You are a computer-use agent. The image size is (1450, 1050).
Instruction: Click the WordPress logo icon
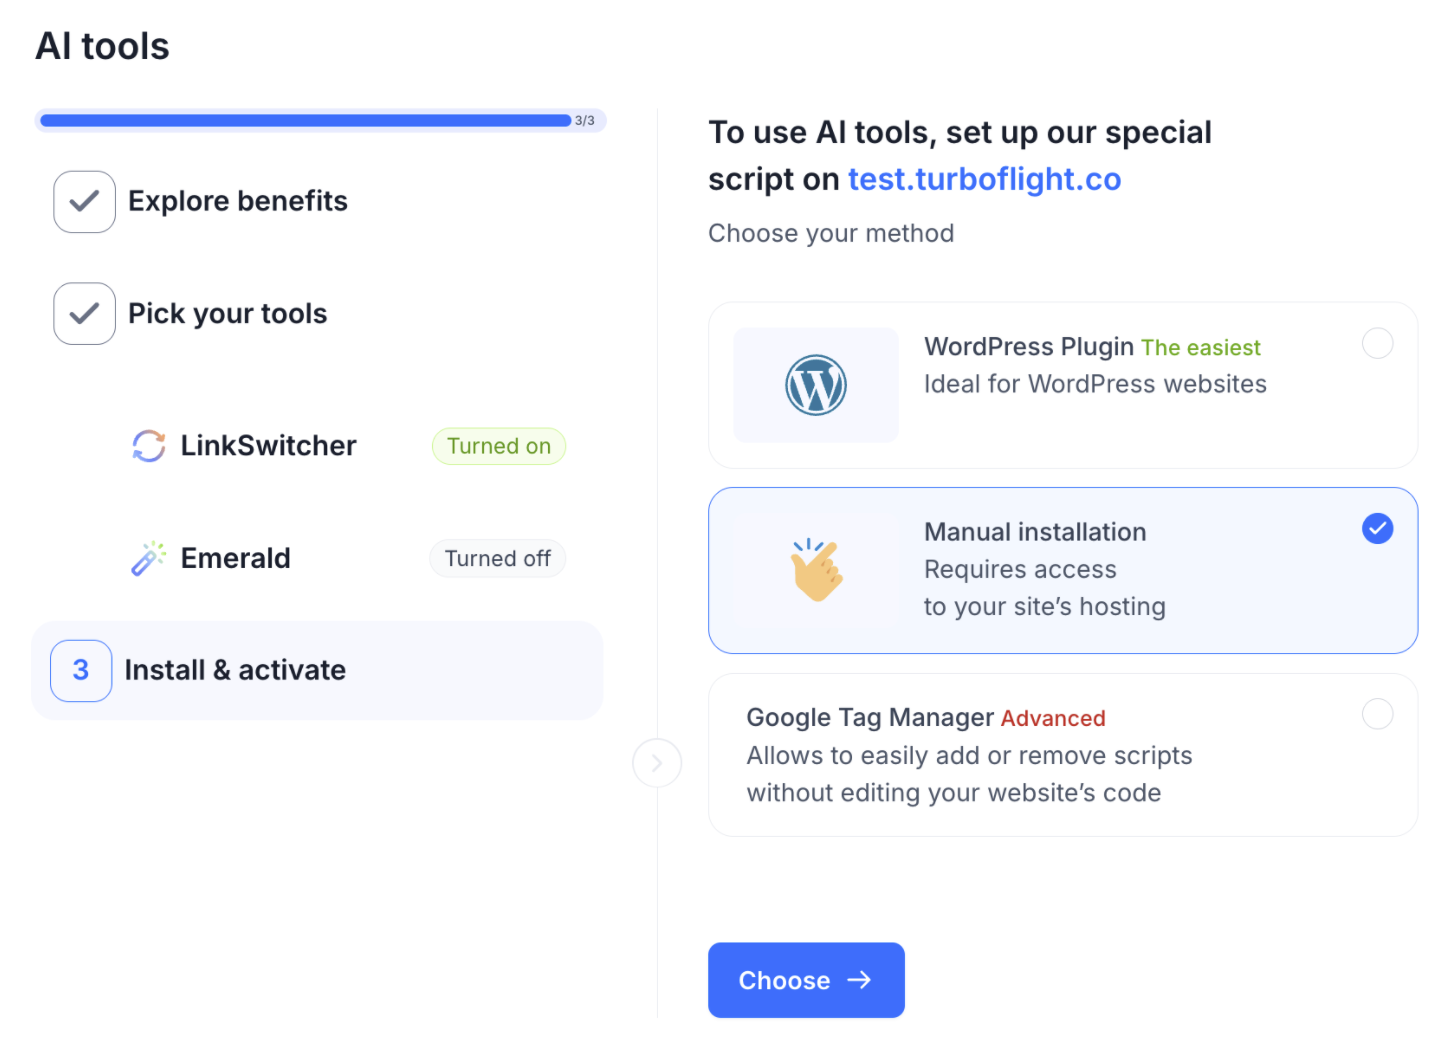[816, 385]
